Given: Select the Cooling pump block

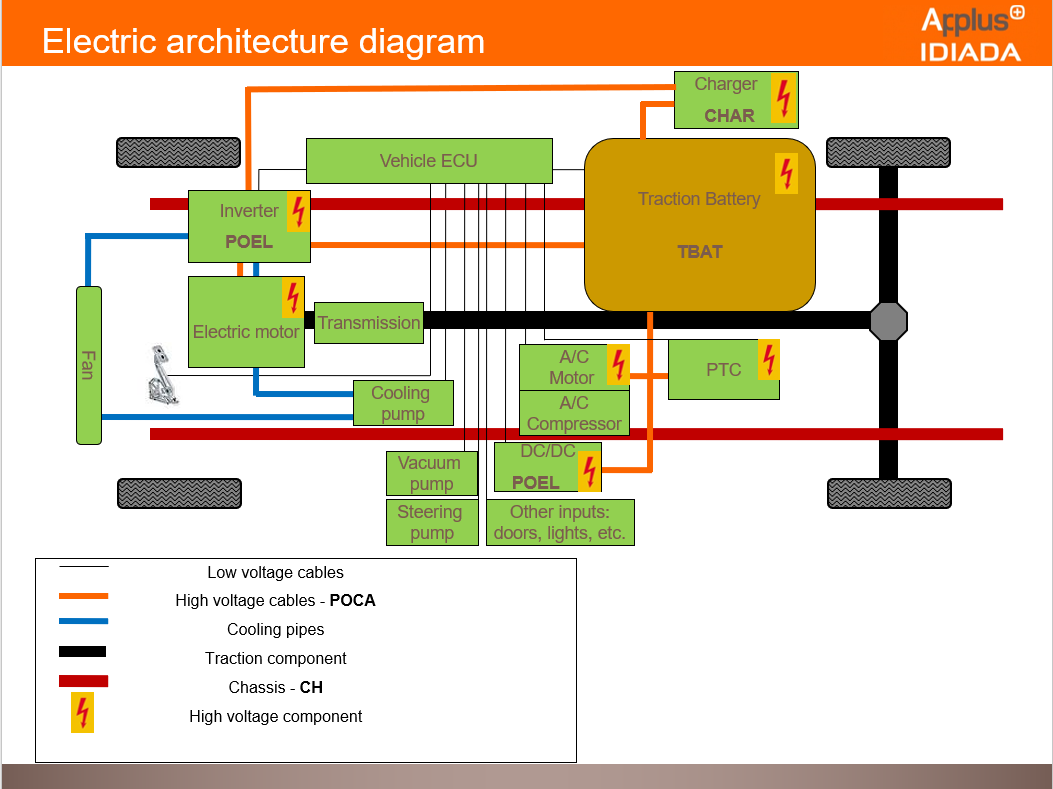Looking at the screenshot, I should coord(403,403).
